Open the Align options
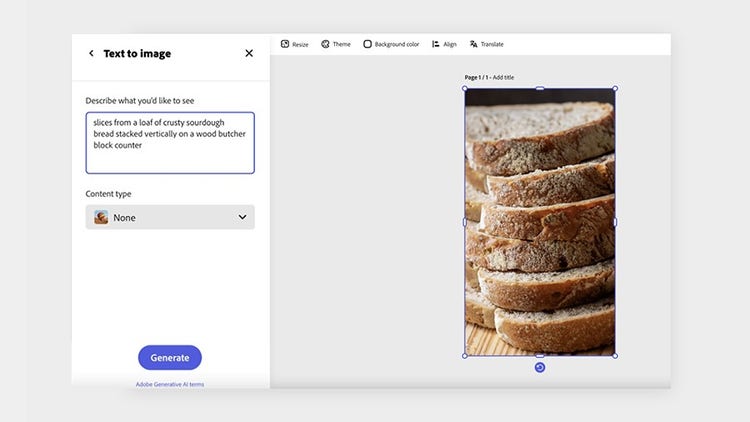 coord(444,44)
